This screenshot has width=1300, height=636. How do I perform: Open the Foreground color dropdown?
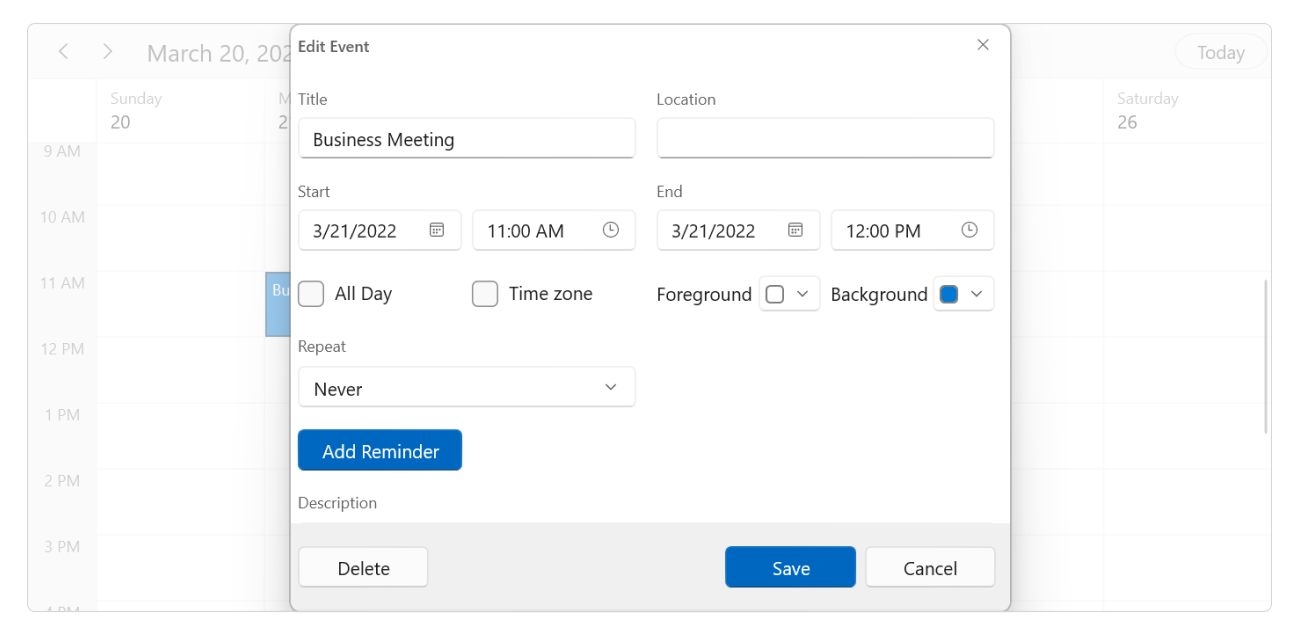789,293
